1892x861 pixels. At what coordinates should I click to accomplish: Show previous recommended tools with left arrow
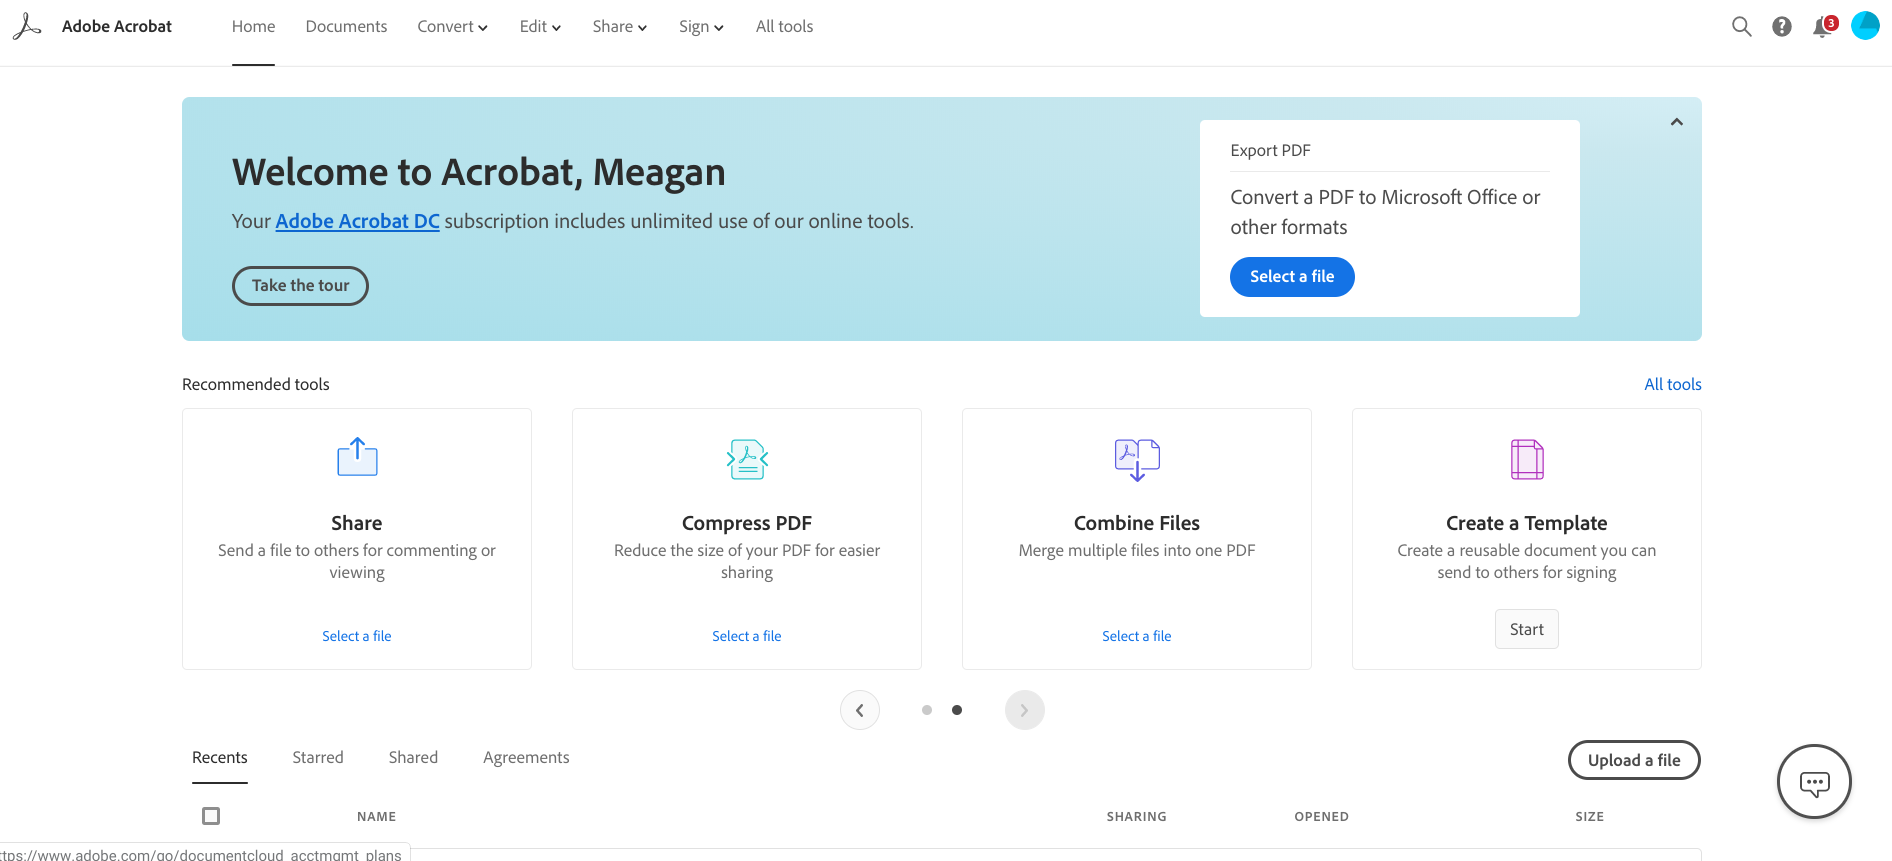coord(860,710)
